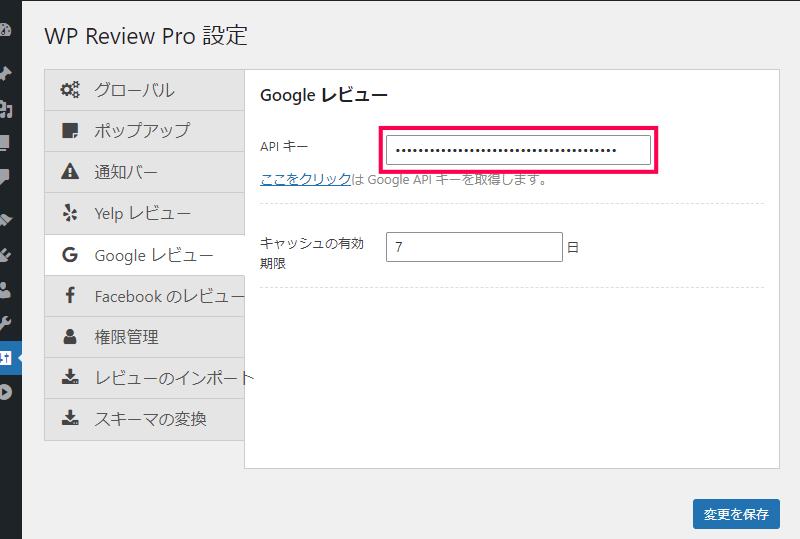
Task: Open the 通知バー settings tab
Action: pyautogui.click(x=144, y=172)
